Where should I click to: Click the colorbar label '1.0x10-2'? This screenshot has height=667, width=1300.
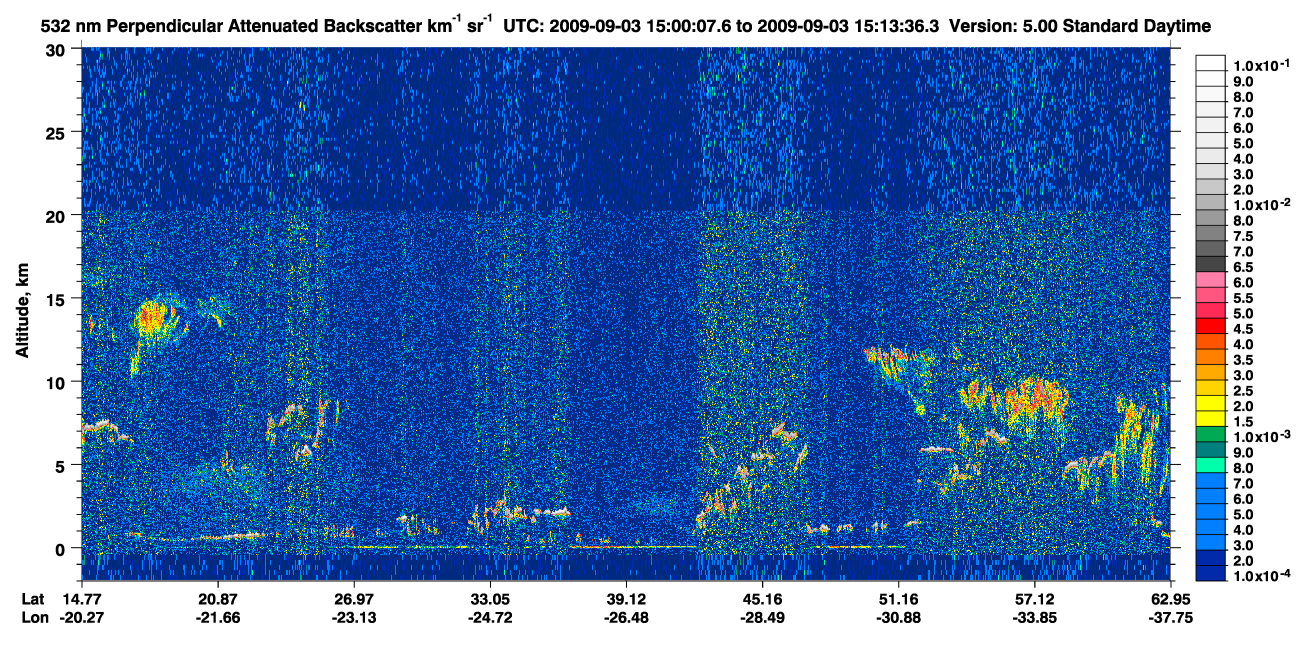[1261, 204]
